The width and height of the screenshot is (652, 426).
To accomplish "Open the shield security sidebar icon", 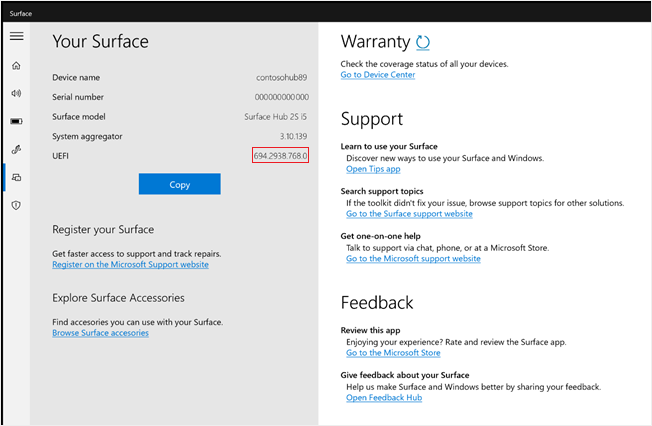I will [16, 205].
